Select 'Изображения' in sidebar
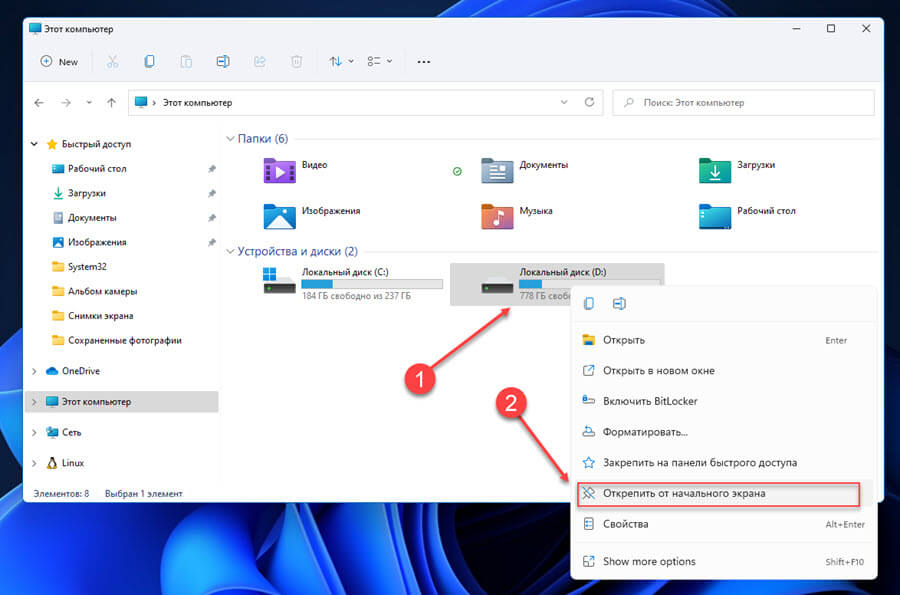Screen dimensions: 900x595 [96, 242]
